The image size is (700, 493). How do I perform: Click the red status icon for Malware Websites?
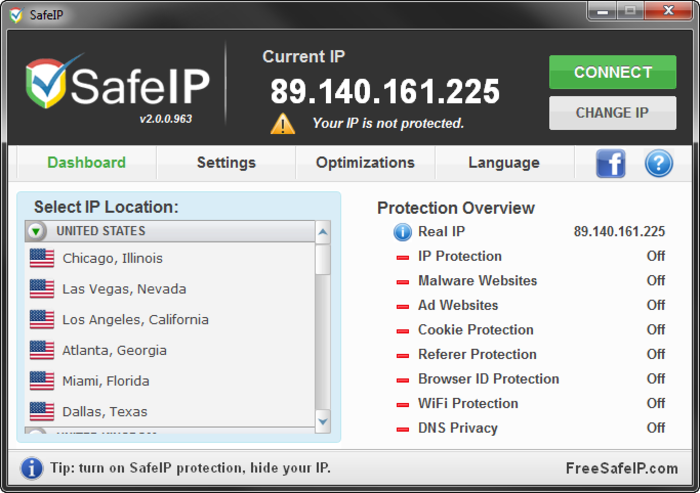(x=403, y=282)
